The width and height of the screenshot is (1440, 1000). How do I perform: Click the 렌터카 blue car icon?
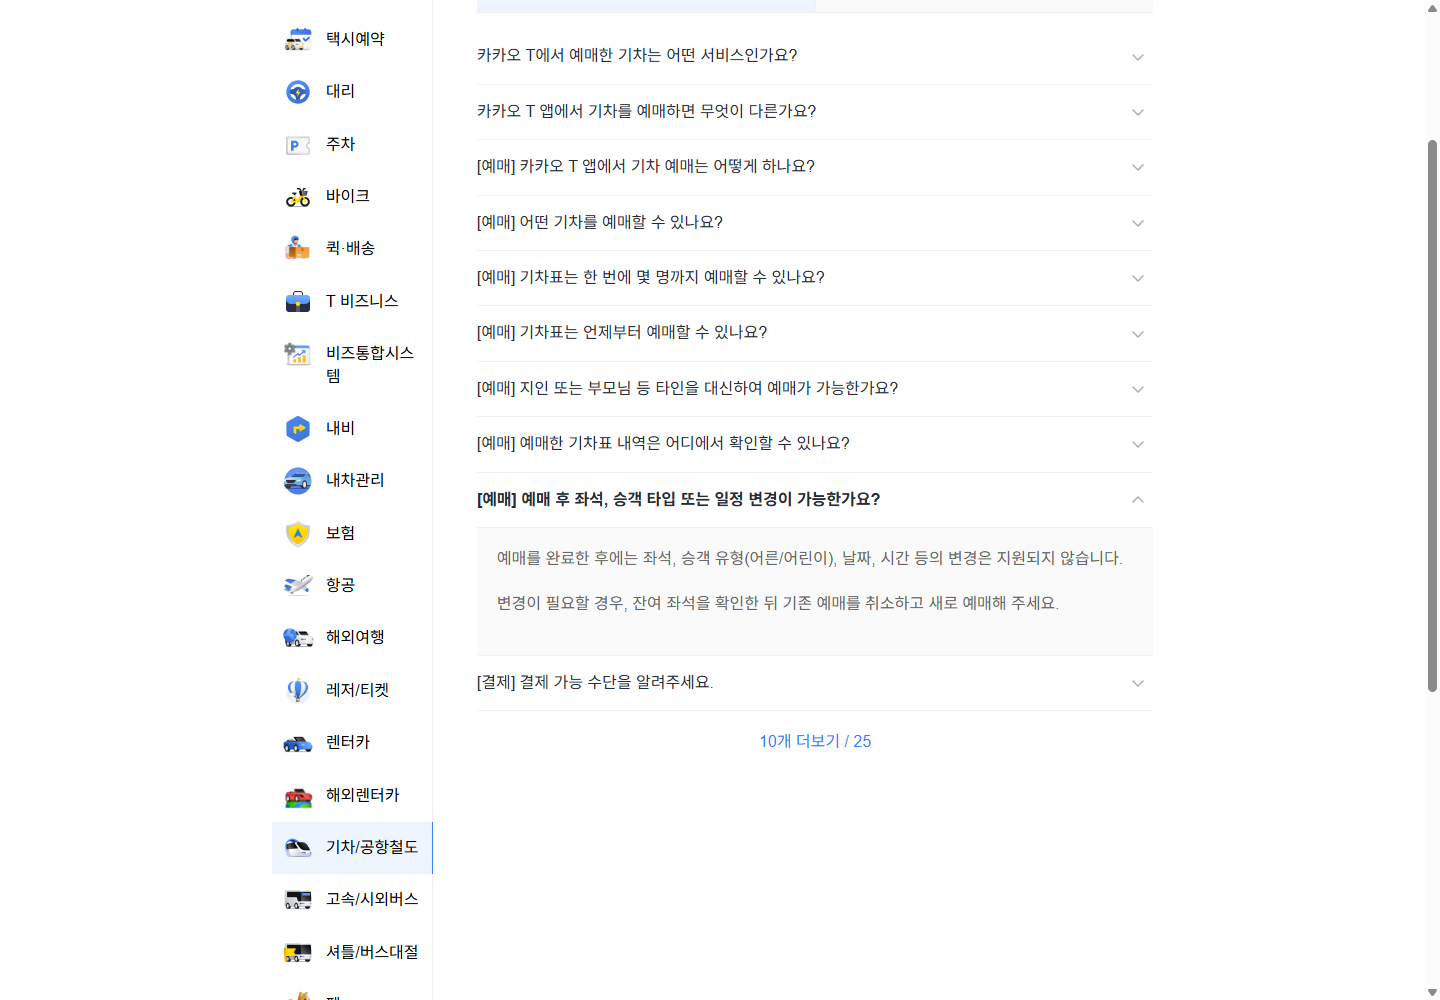tap(298, 743)
